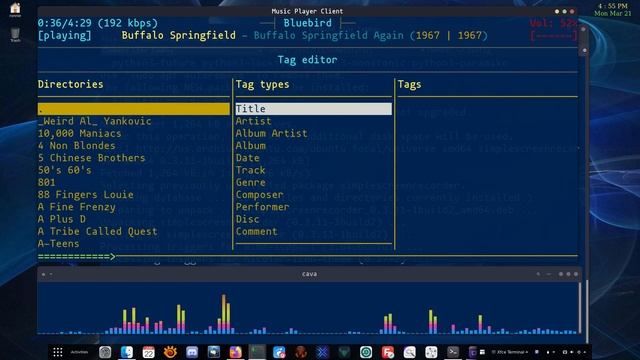The image size is (640, 360).
Task: Select the 50's 60's directory
Action: point(64,170)
